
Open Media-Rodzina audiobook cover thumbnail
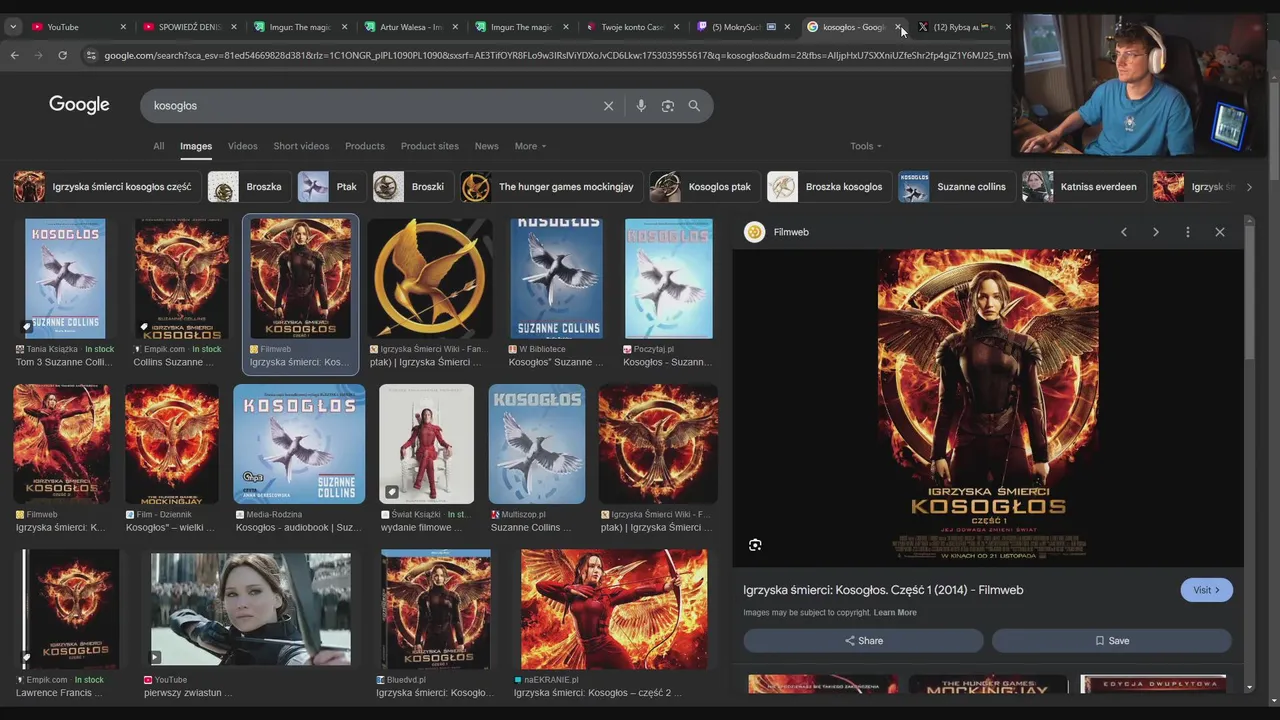299,444
